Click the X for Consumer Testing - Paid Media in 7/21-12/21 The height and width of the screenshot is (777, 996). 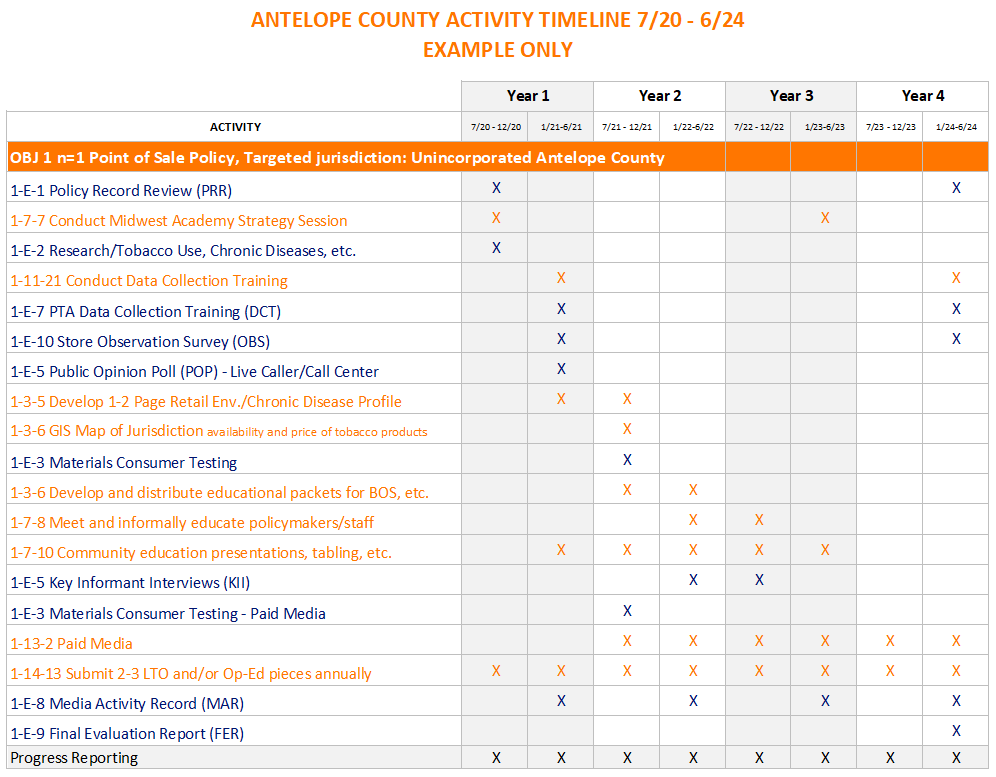(x=627, y=611)
